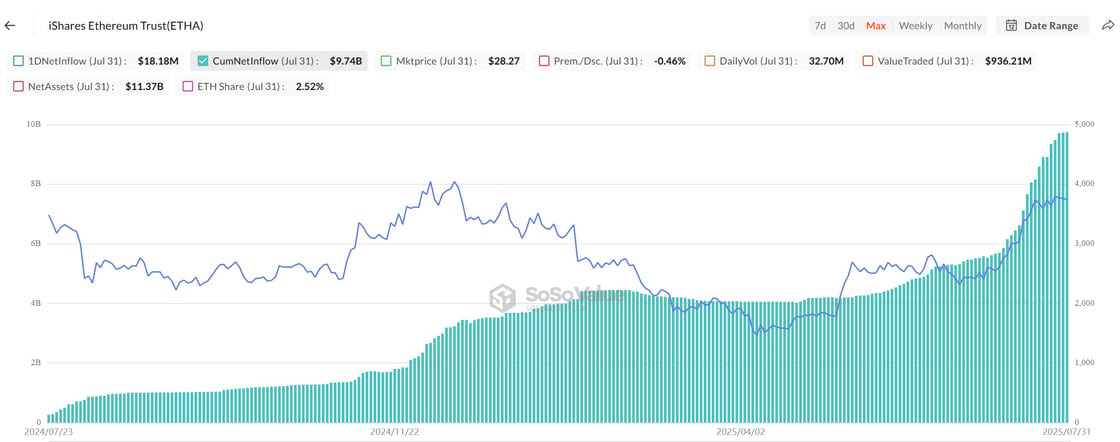
Task: Switch to Weekly interval
Action: (915, 26)
